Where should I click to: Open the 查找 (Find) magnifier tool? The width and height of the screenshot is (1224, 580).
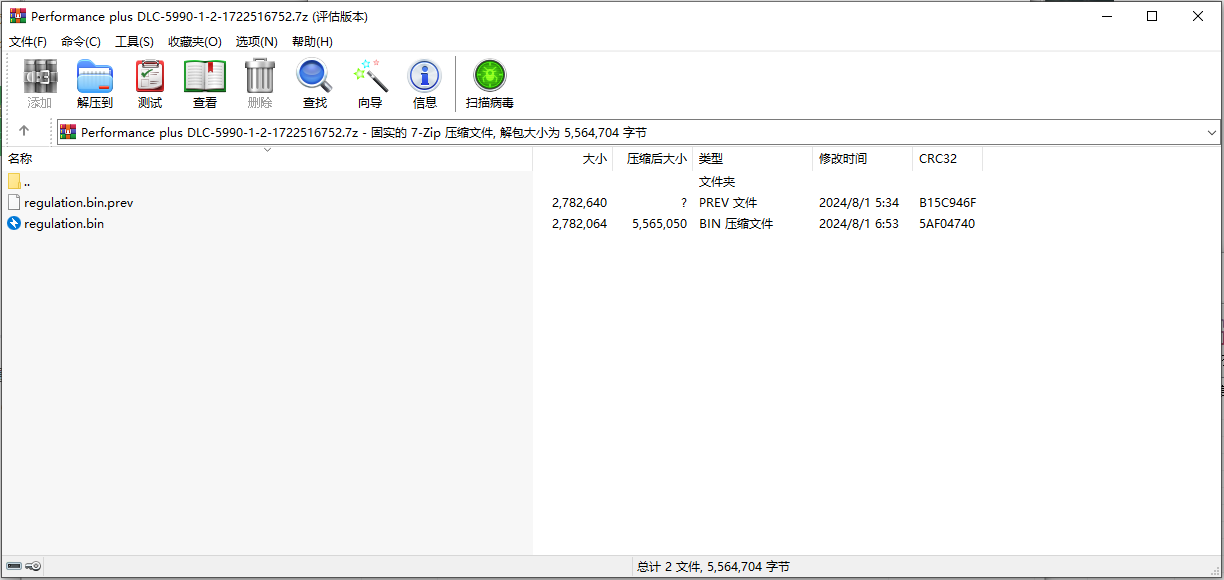coord(315,84)
